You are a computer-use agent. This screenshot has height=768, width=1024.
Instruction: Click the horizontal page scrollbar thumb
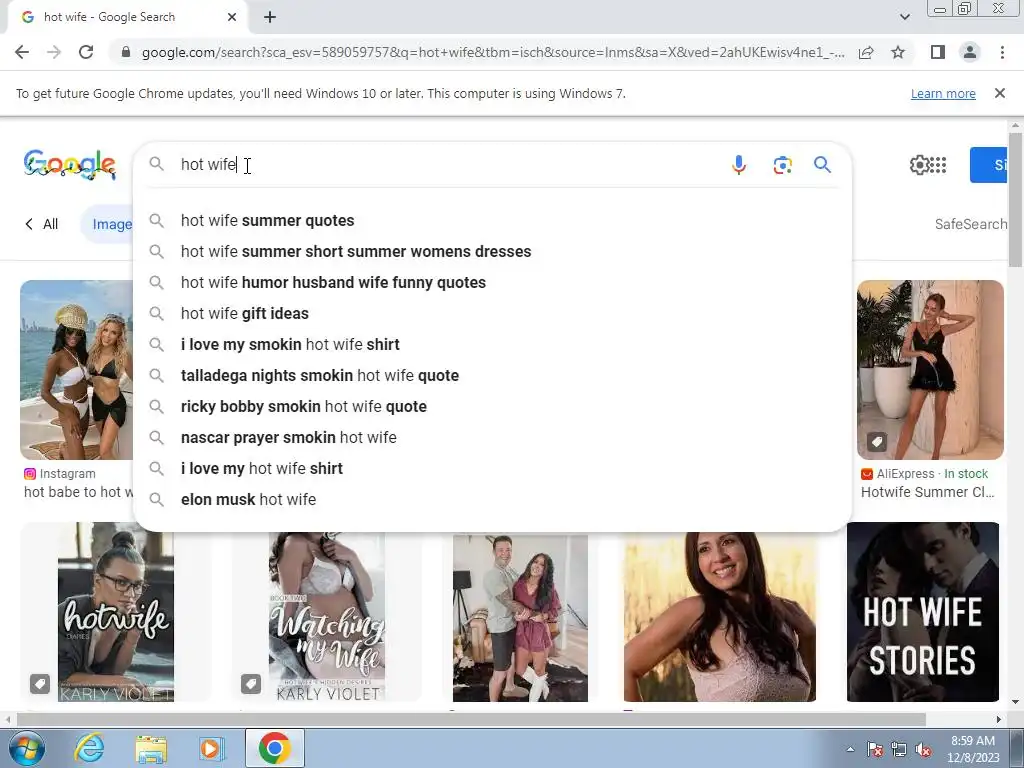point(471,719)
